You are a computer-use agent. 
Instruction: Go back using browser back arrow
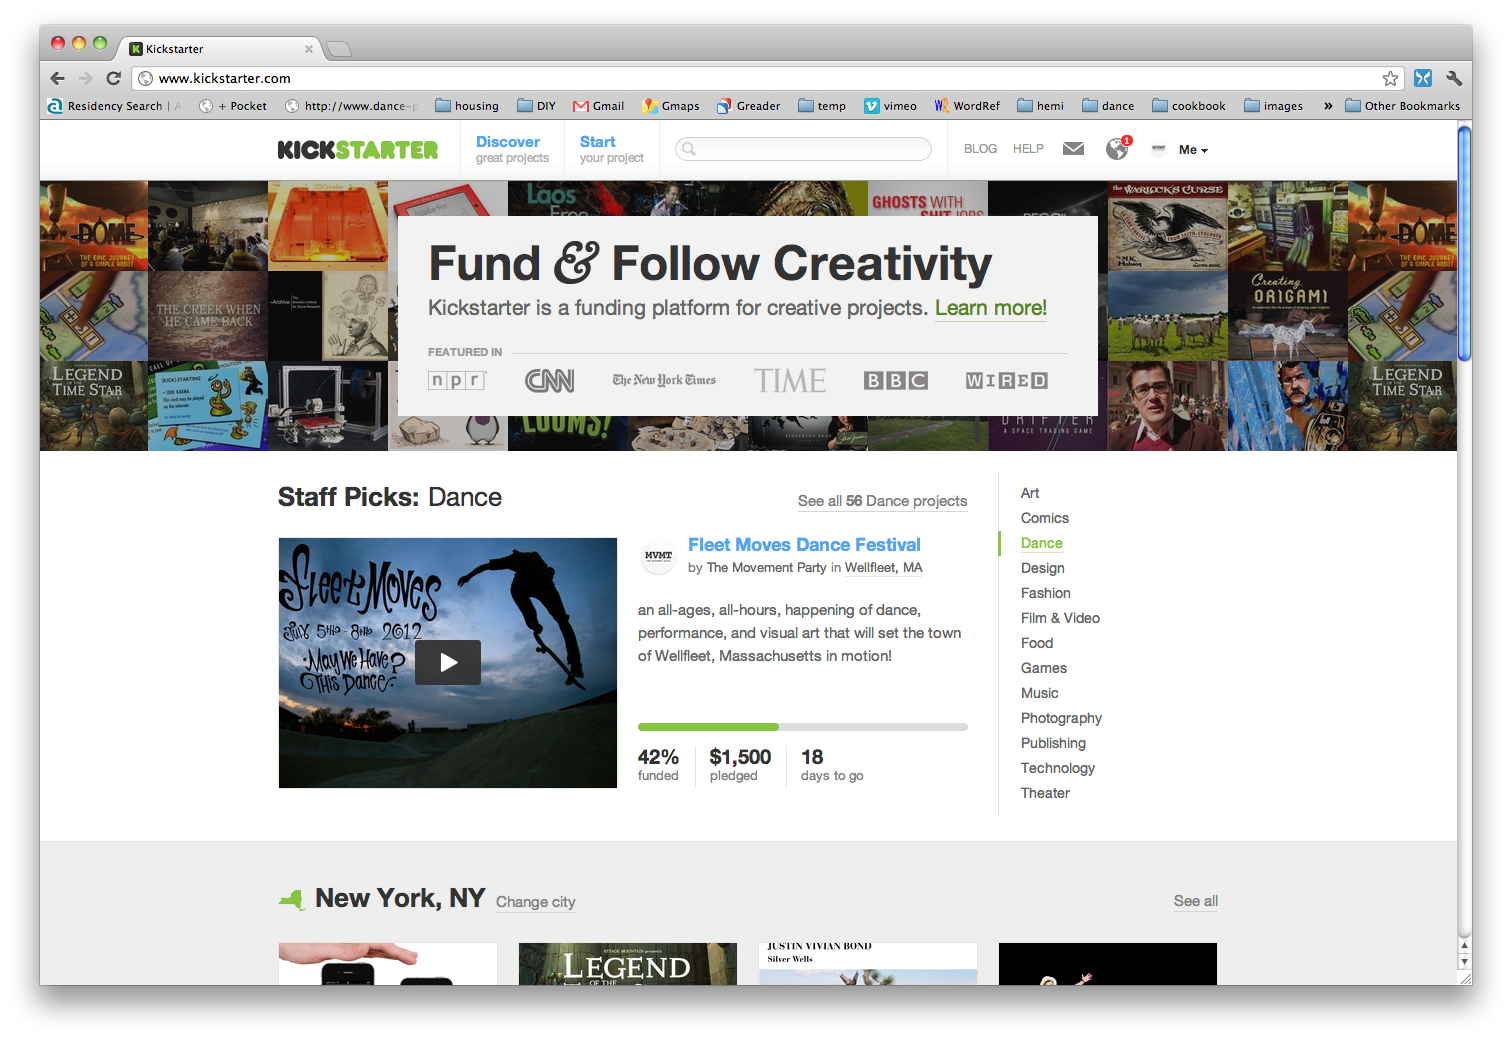(57, 78)
